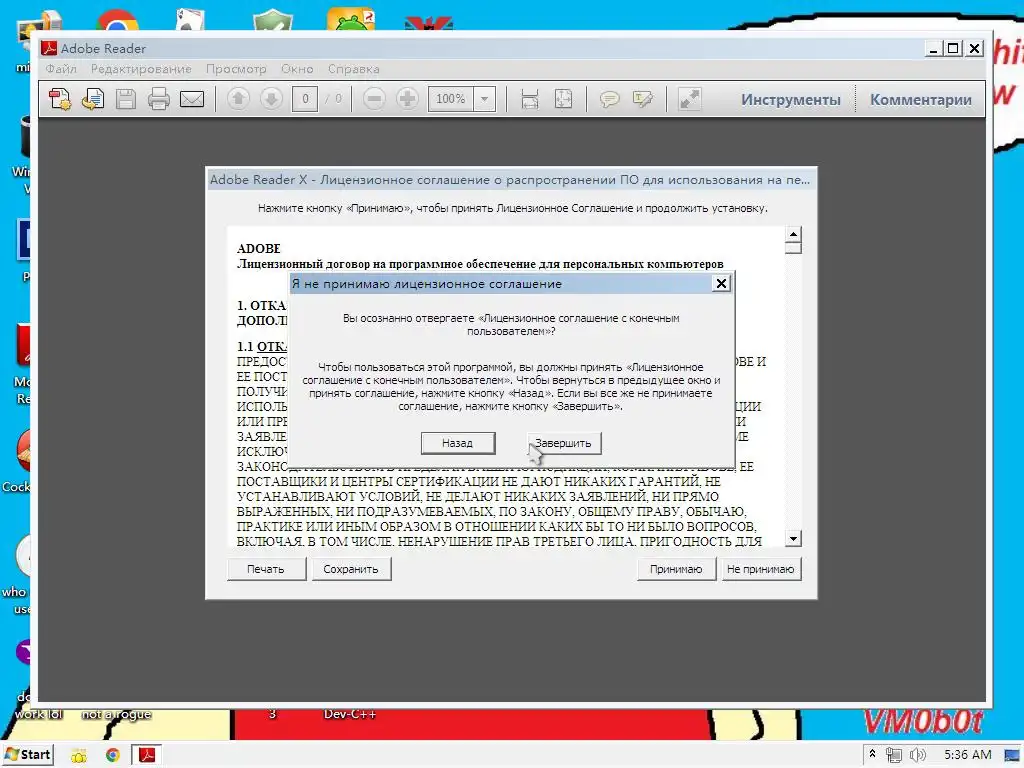Click the Fit width scrolling icon
The image size is (1024, 768).
pos(530,99)
